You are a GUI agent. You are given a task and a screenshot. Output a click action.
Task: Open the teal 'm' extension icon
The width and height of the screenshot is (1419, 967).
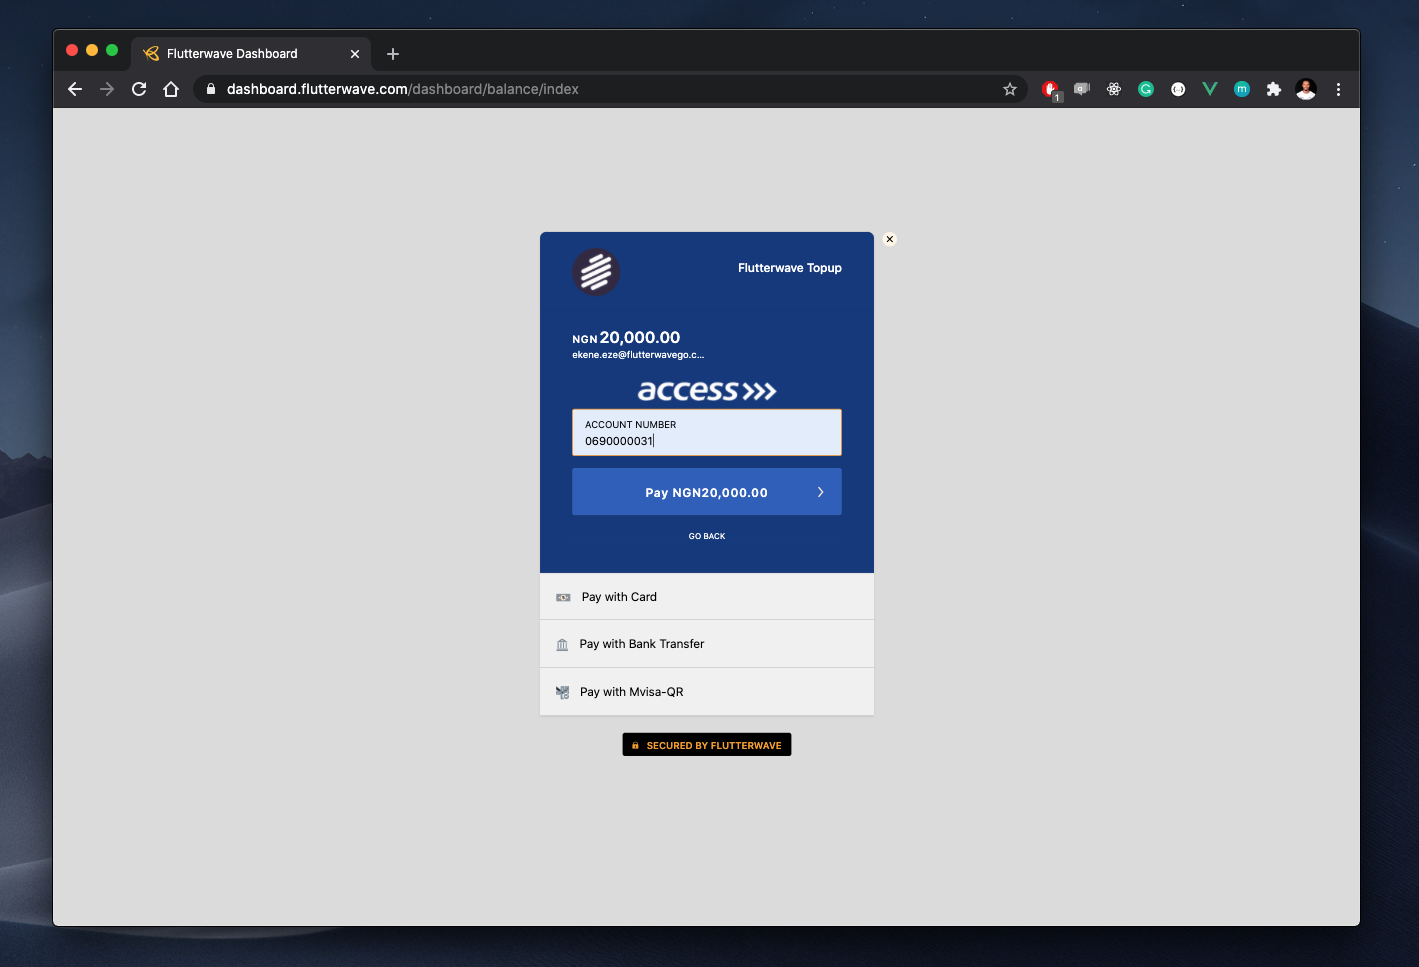(1242, 89)
